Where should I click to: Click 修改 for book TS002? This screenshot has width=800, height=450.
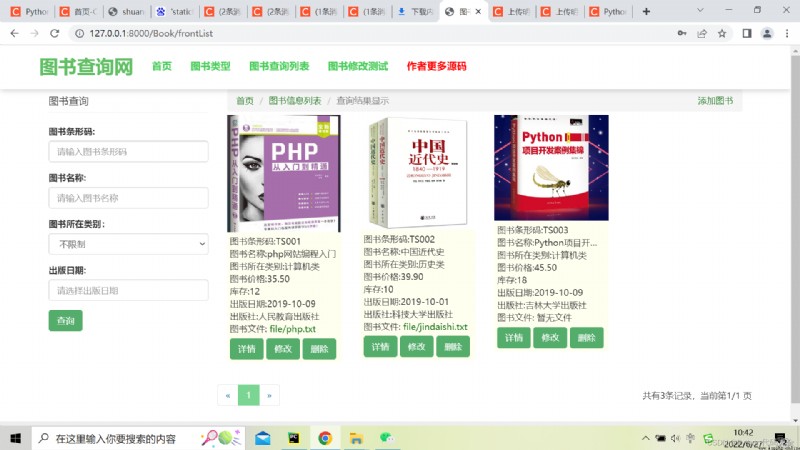pos(416,347)
